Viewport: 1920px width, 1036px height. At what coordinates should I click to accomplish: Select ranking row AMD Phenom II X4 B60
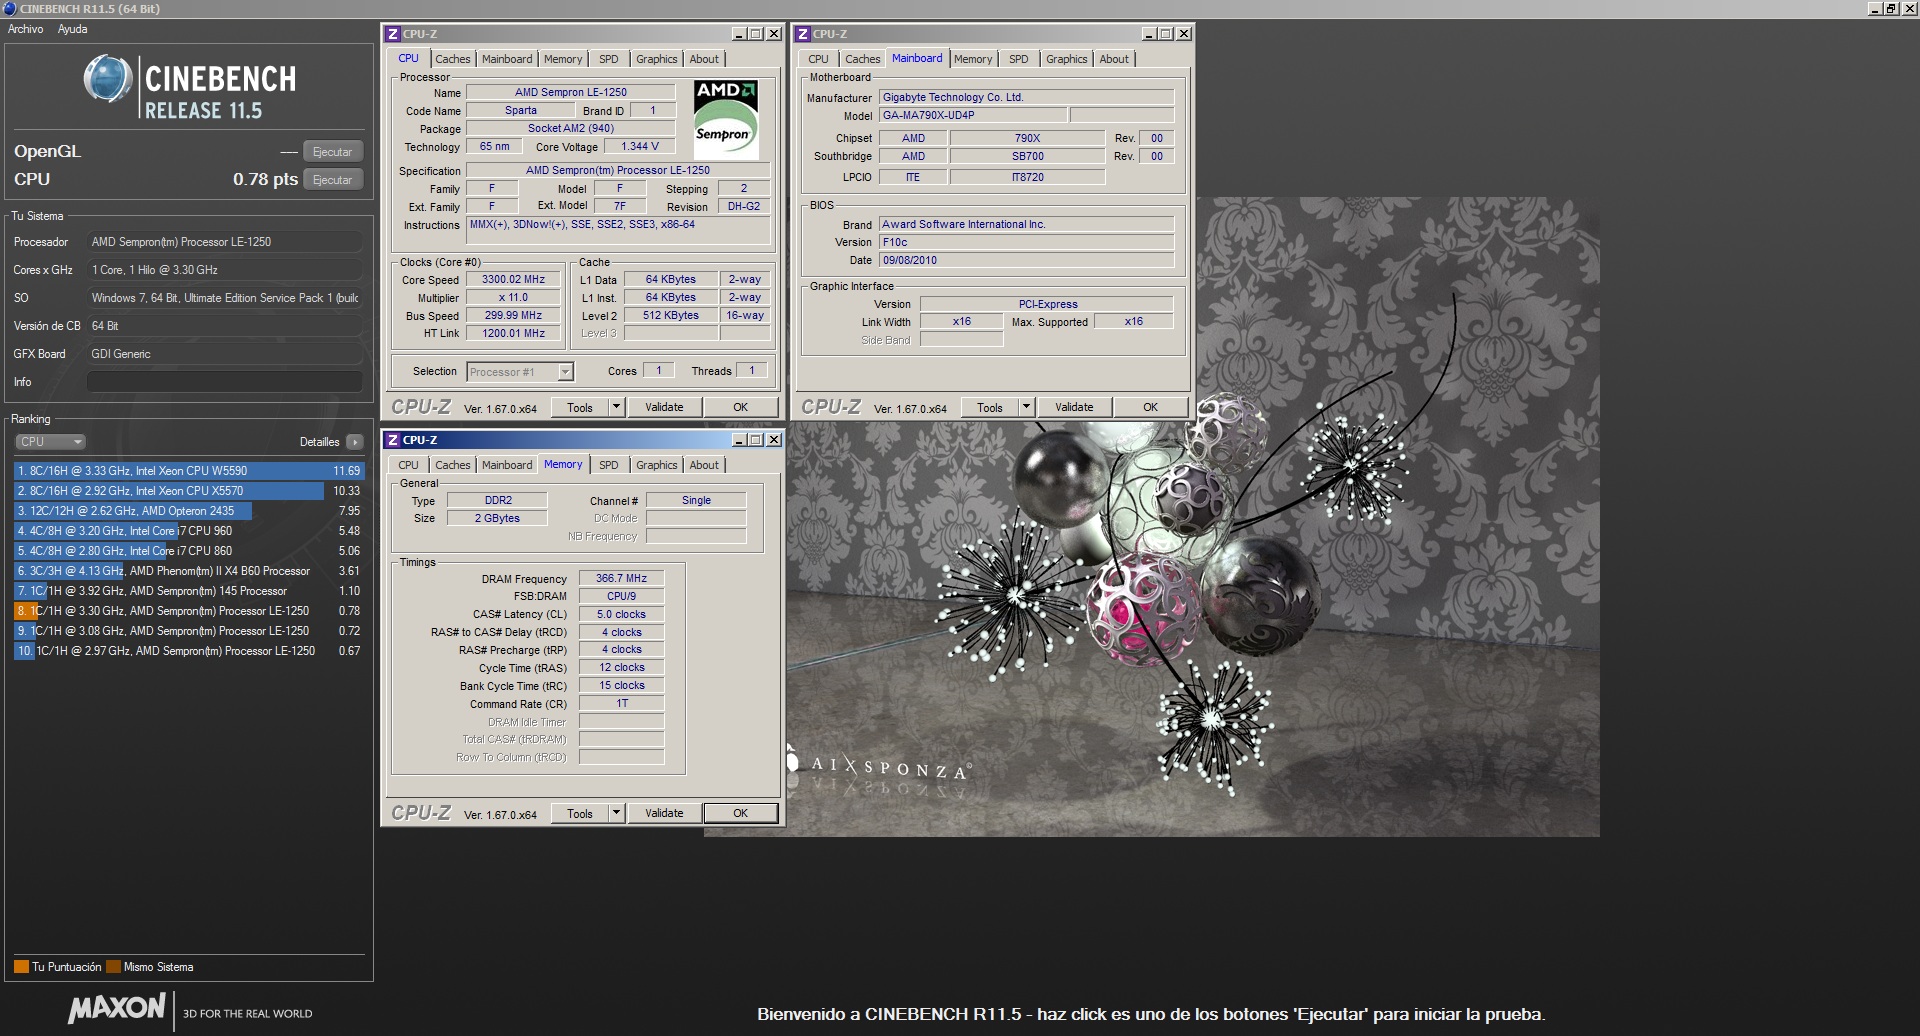tap(188, 571)
